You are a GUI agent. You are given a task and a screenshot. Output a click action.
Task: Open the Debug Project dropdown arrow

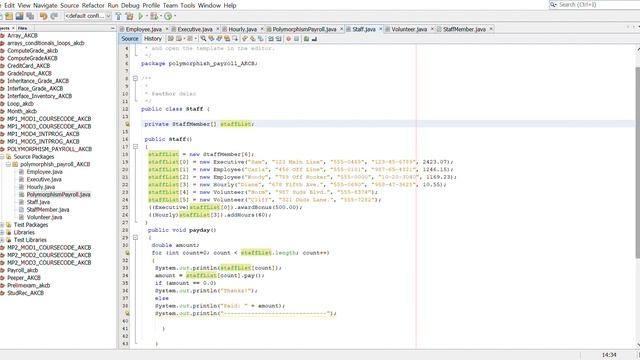161,16
